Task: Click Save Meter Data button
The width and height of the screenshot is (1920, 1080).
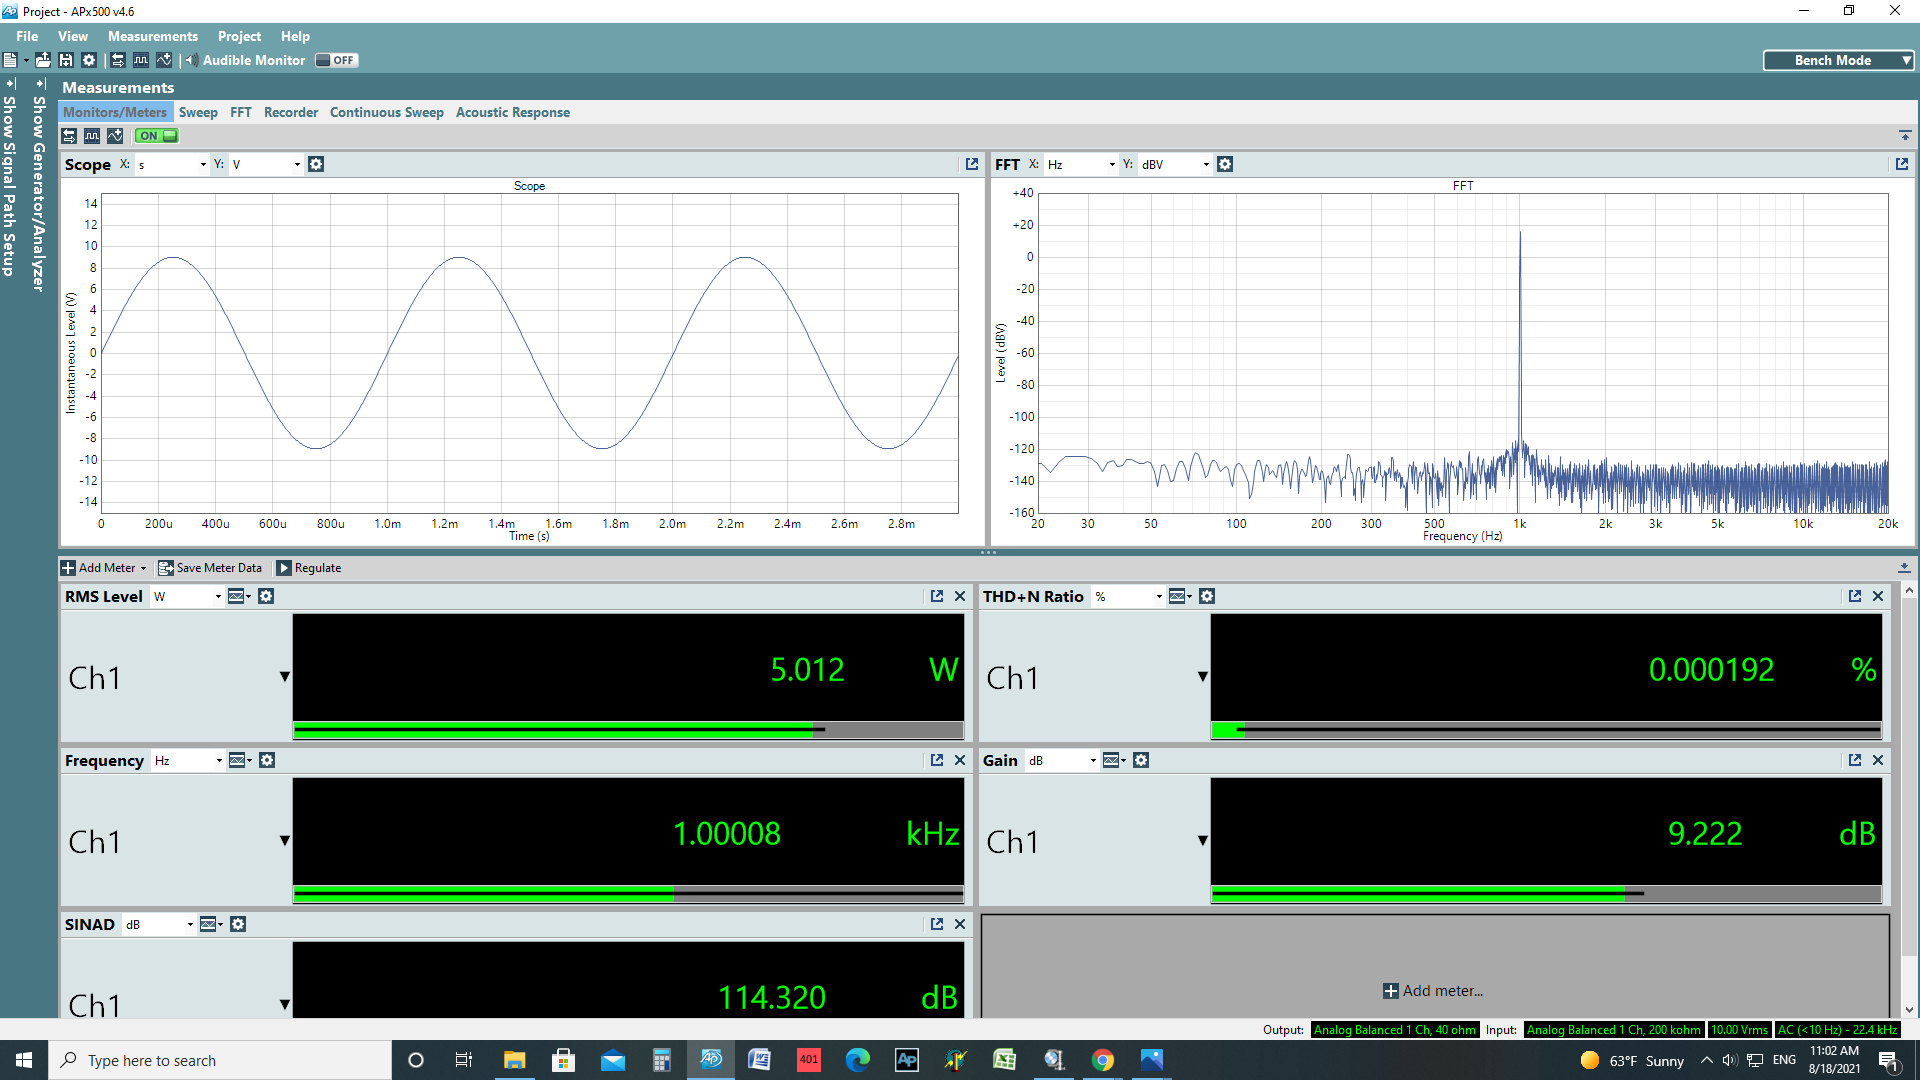Action: 210,568
